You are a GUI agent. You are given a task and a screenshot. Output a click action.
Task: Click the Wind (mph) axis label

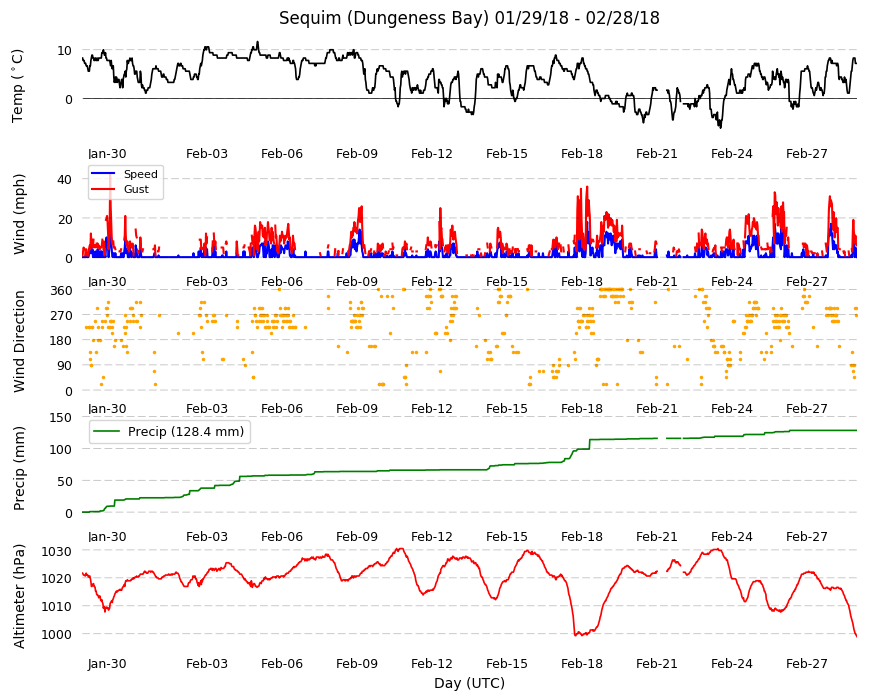click(19, 214)
